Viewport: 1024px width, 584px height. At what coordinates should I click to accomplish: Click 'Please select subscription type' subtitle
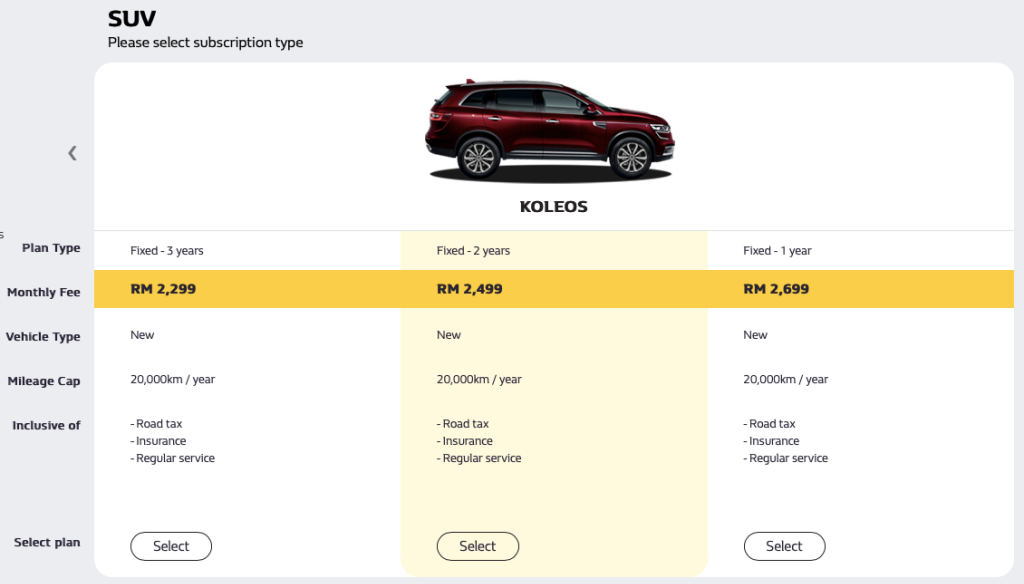click(x=205, y=43)
